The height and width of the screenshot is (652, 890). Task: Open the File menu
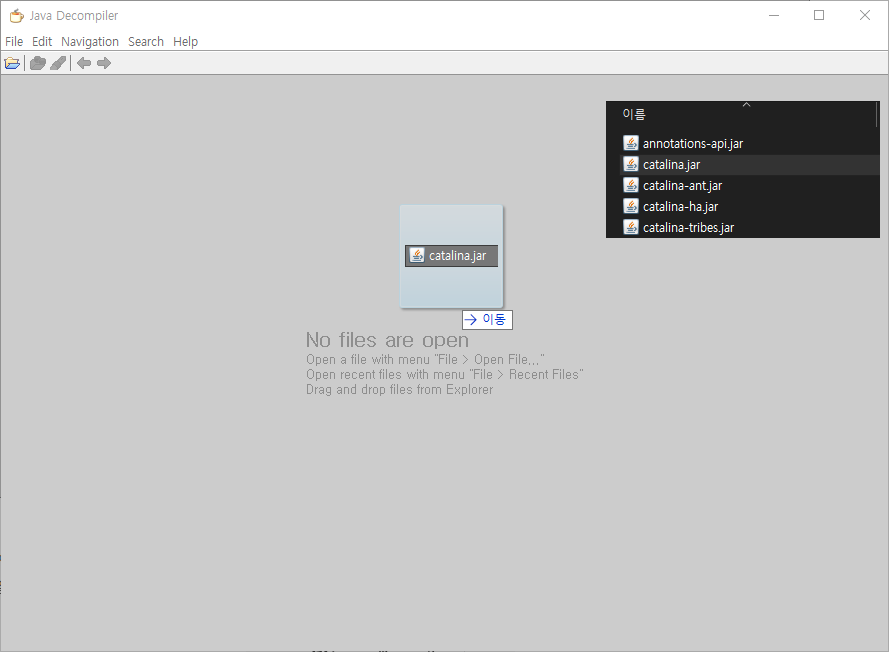click(14, 41)
